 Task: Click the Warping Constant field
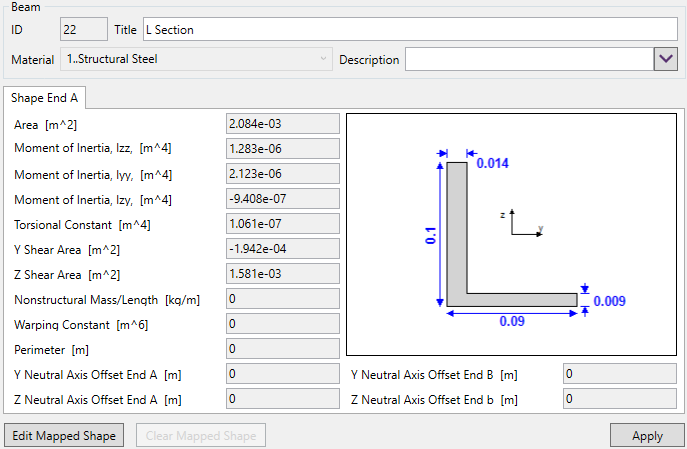282,324
